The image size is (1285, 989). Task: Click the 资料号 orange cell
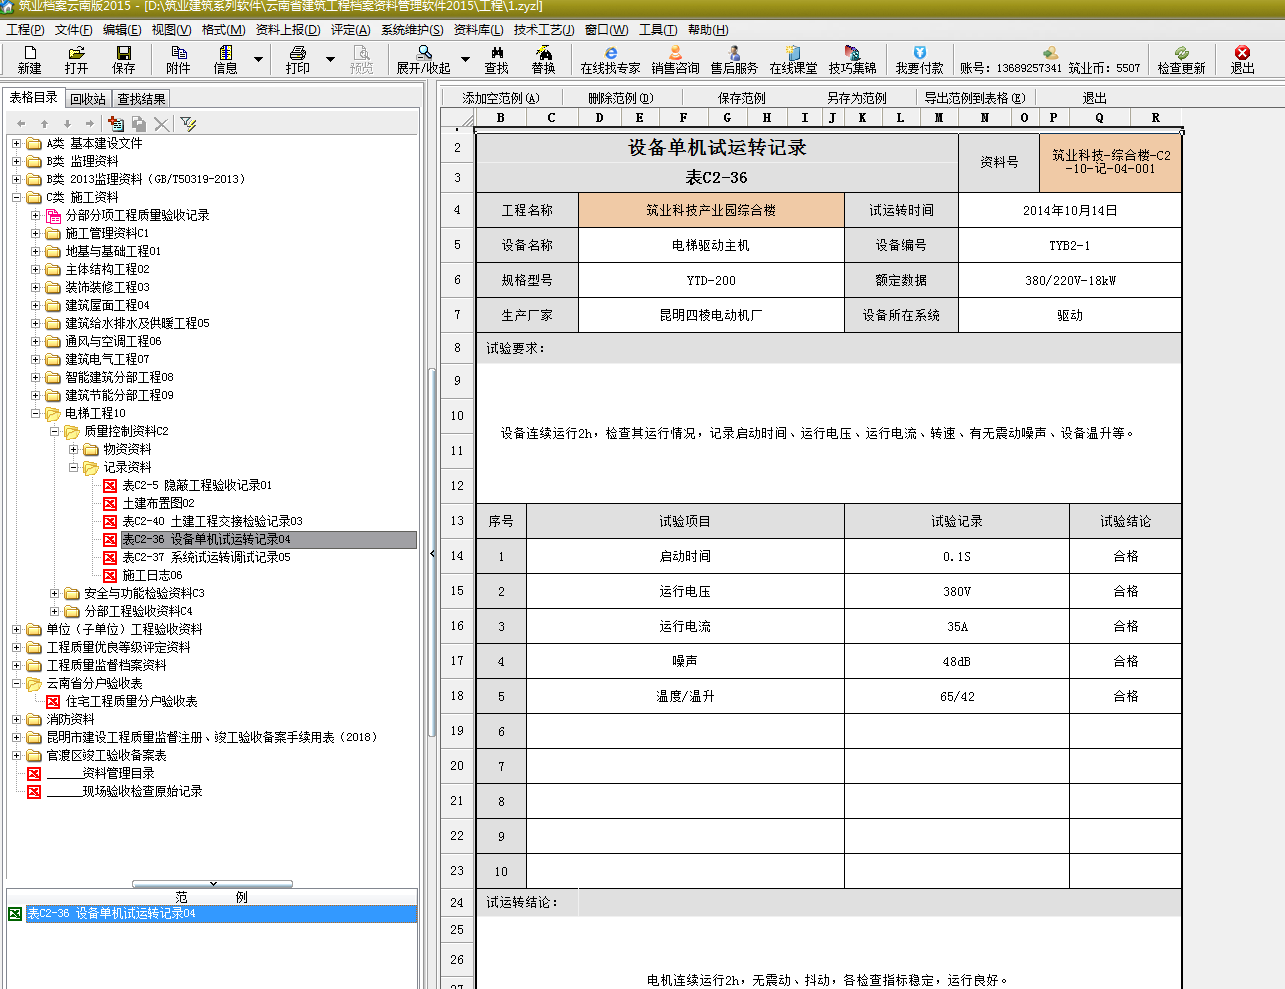pos(1111,162)
